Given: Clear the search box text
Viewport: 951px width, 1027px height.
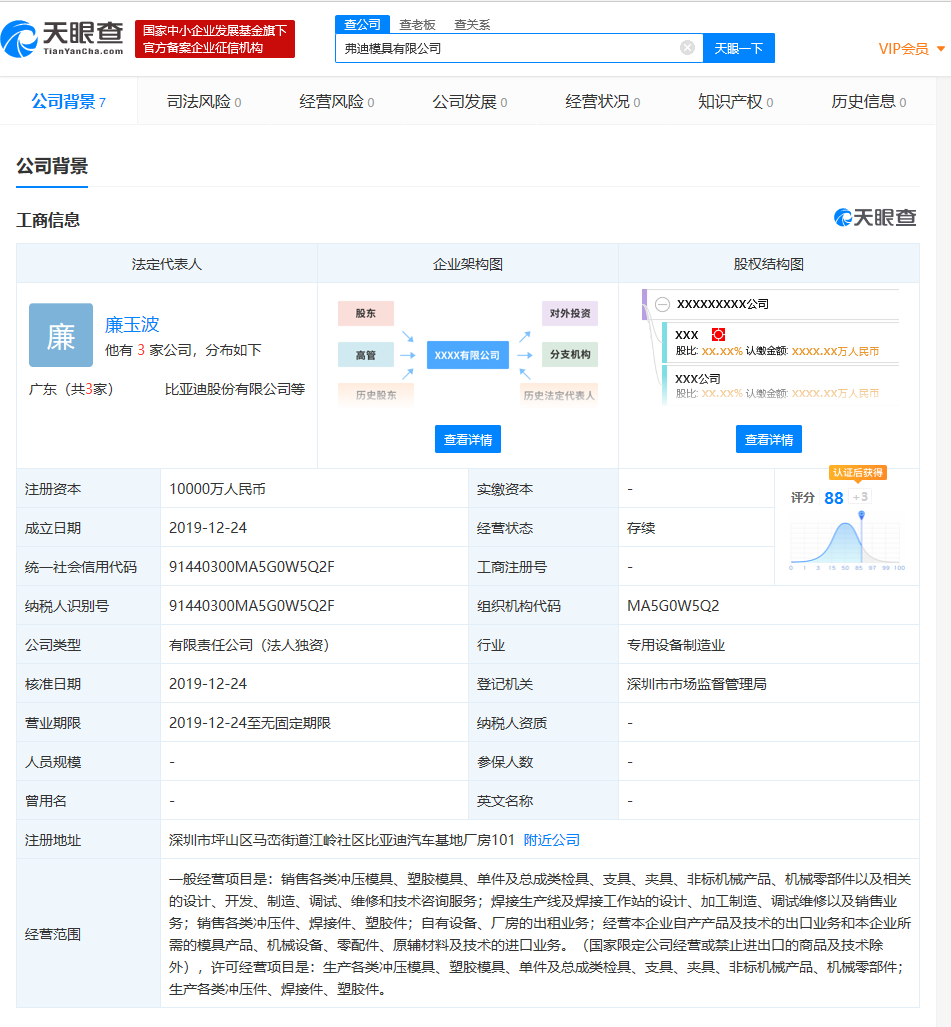Looking at the screenshot, I should click(687, 48).
